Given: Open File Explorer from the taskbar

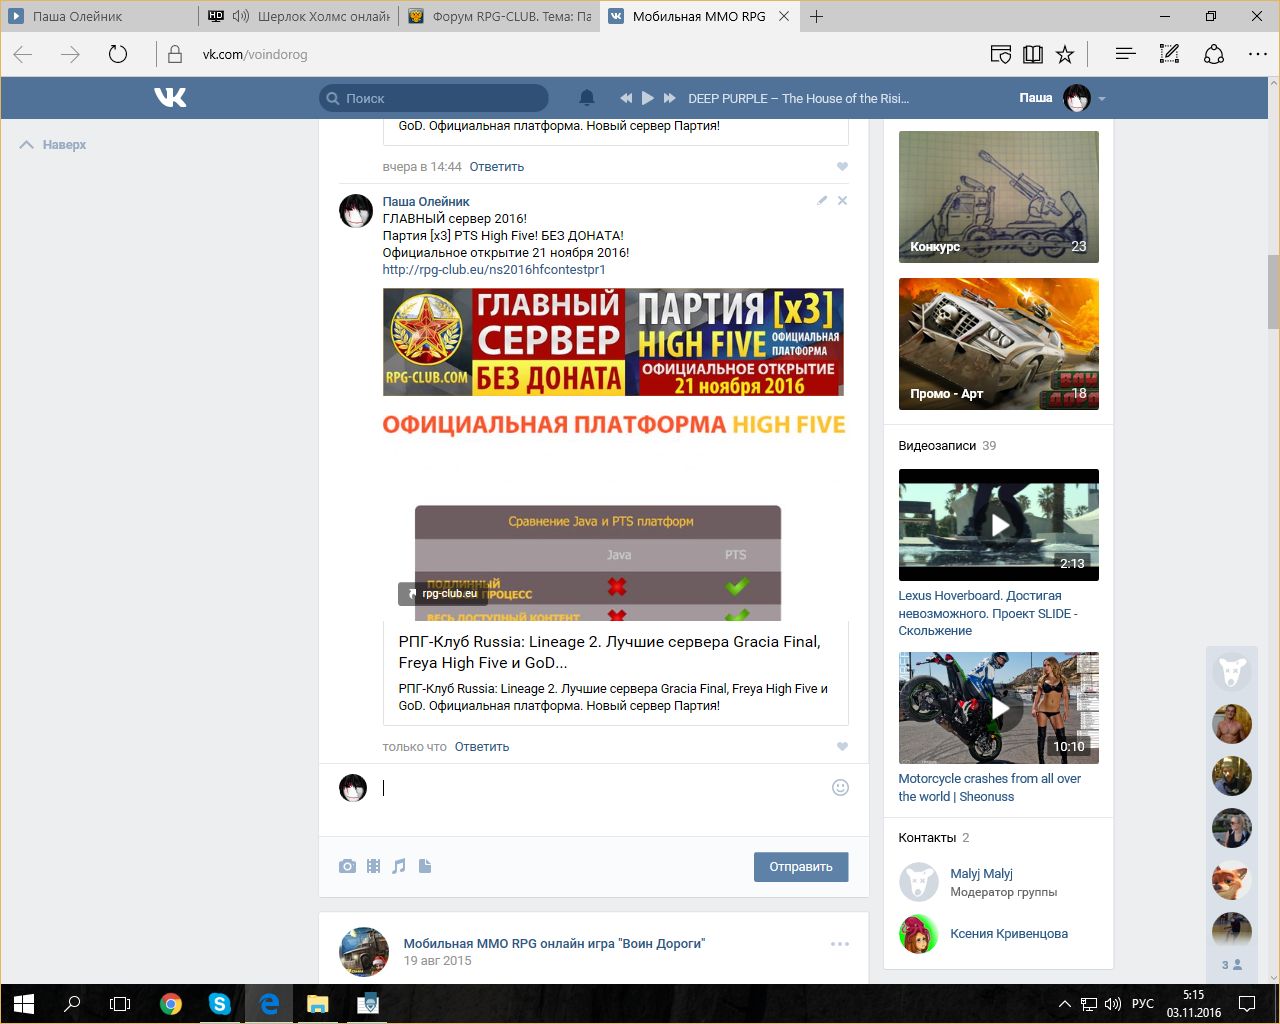Looking at the screenshot, I should 317,1004.
